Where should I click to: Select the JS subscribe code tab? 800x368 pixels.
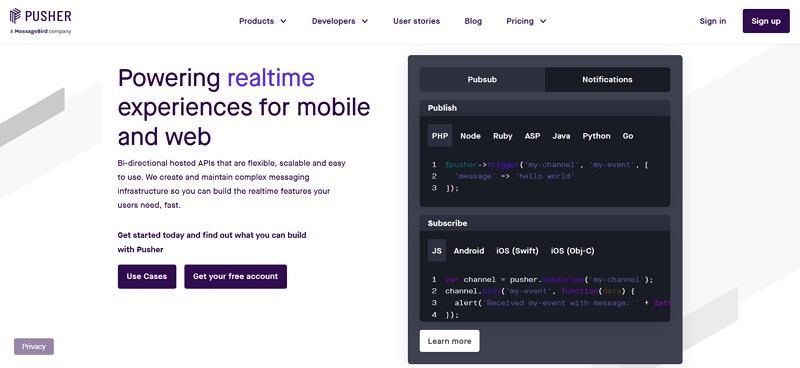437,251
